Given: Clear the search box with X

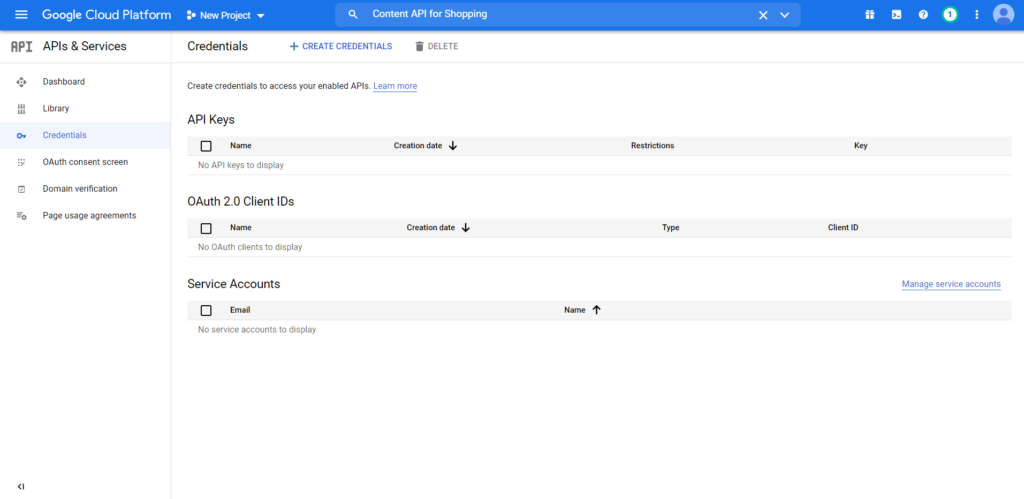Looking at the screenshot, I should point(763,15).
